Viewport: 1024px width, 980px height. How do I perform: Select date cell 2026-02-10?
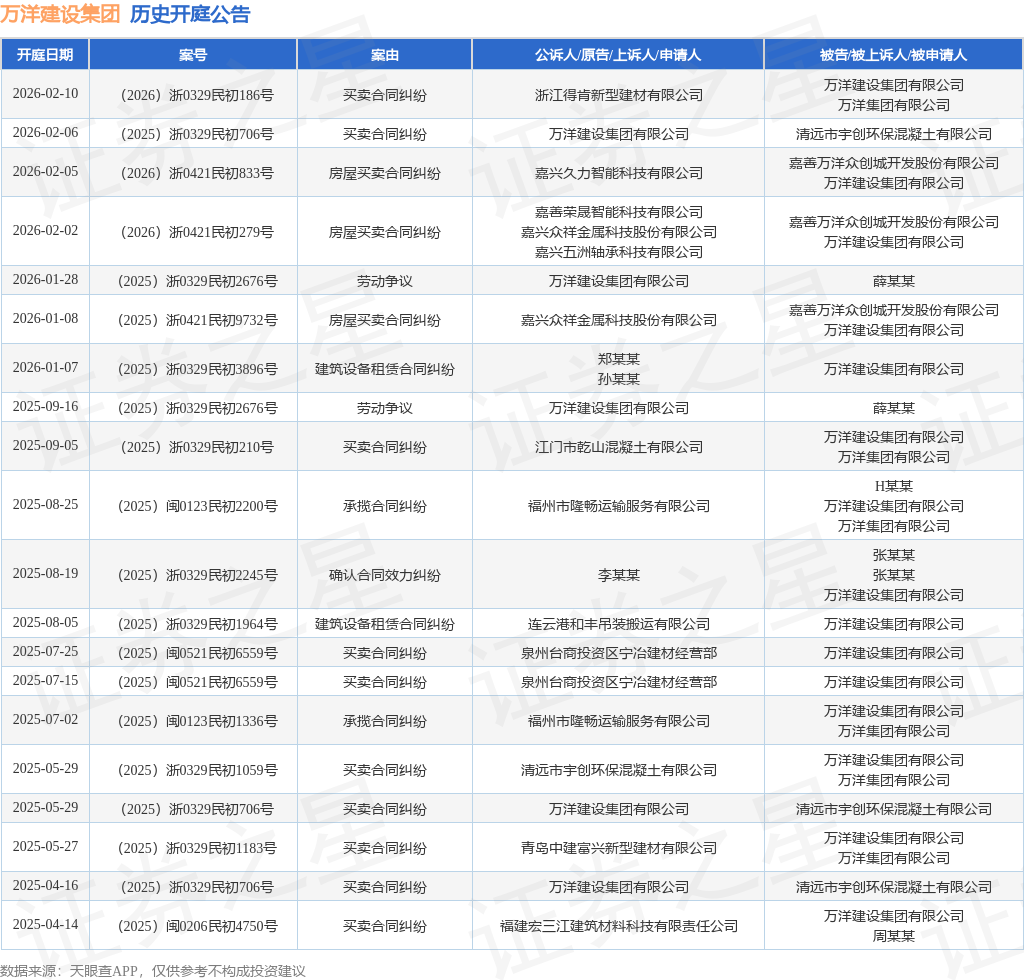[45, 93]
